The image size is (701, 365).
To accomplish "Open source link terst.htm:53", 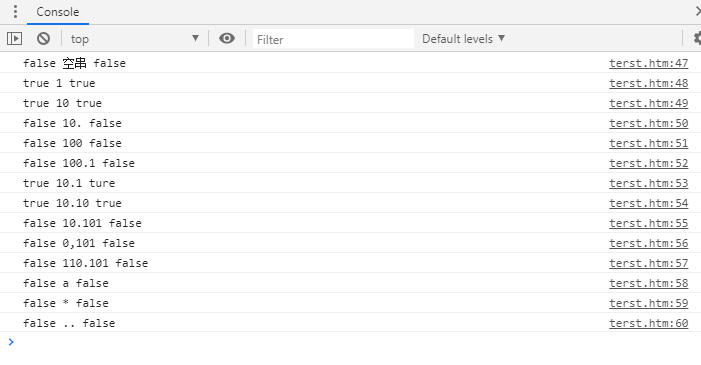I will coord(648,183).
